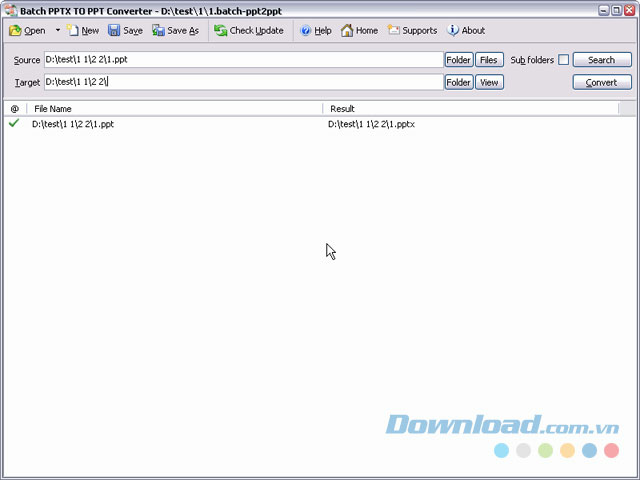Click the Save toolbar button

tap(125, 31)
